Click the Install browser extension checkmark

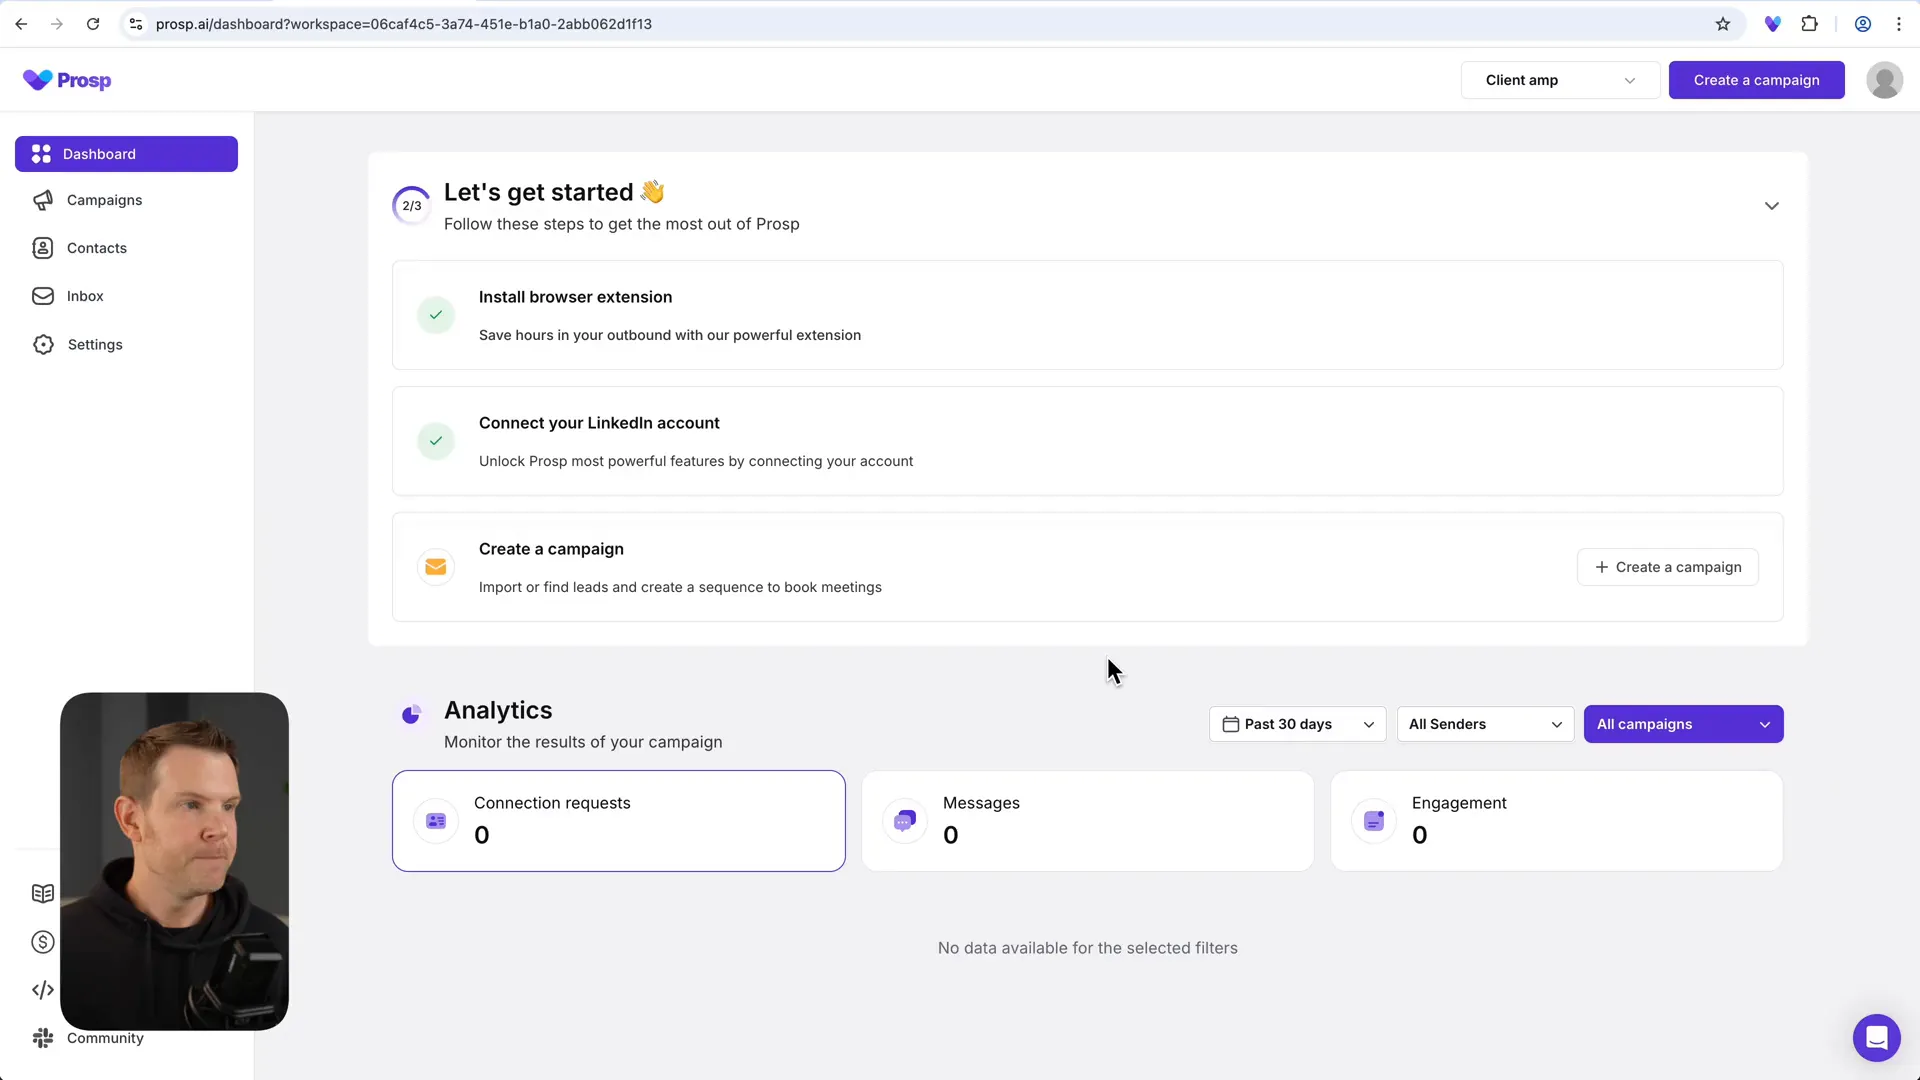(436, 315)
